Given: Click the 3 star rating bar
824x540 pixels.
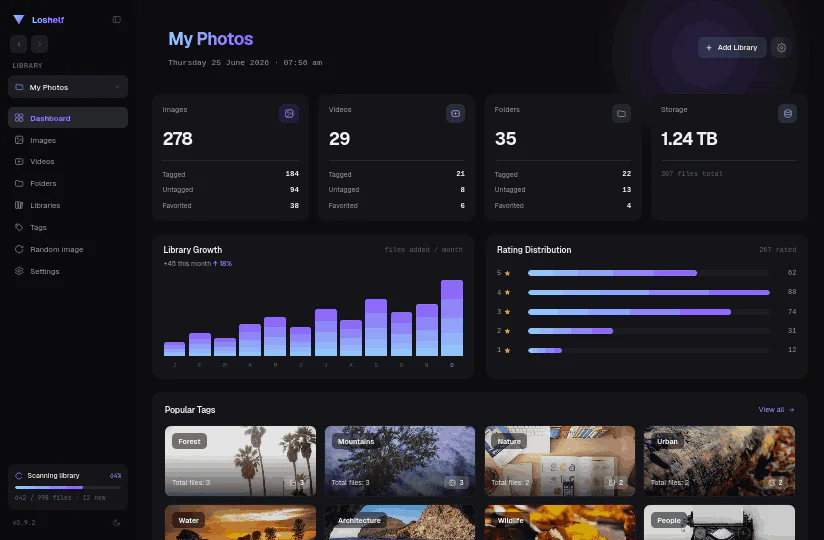Looking at the screenshot, I should 648,312.
